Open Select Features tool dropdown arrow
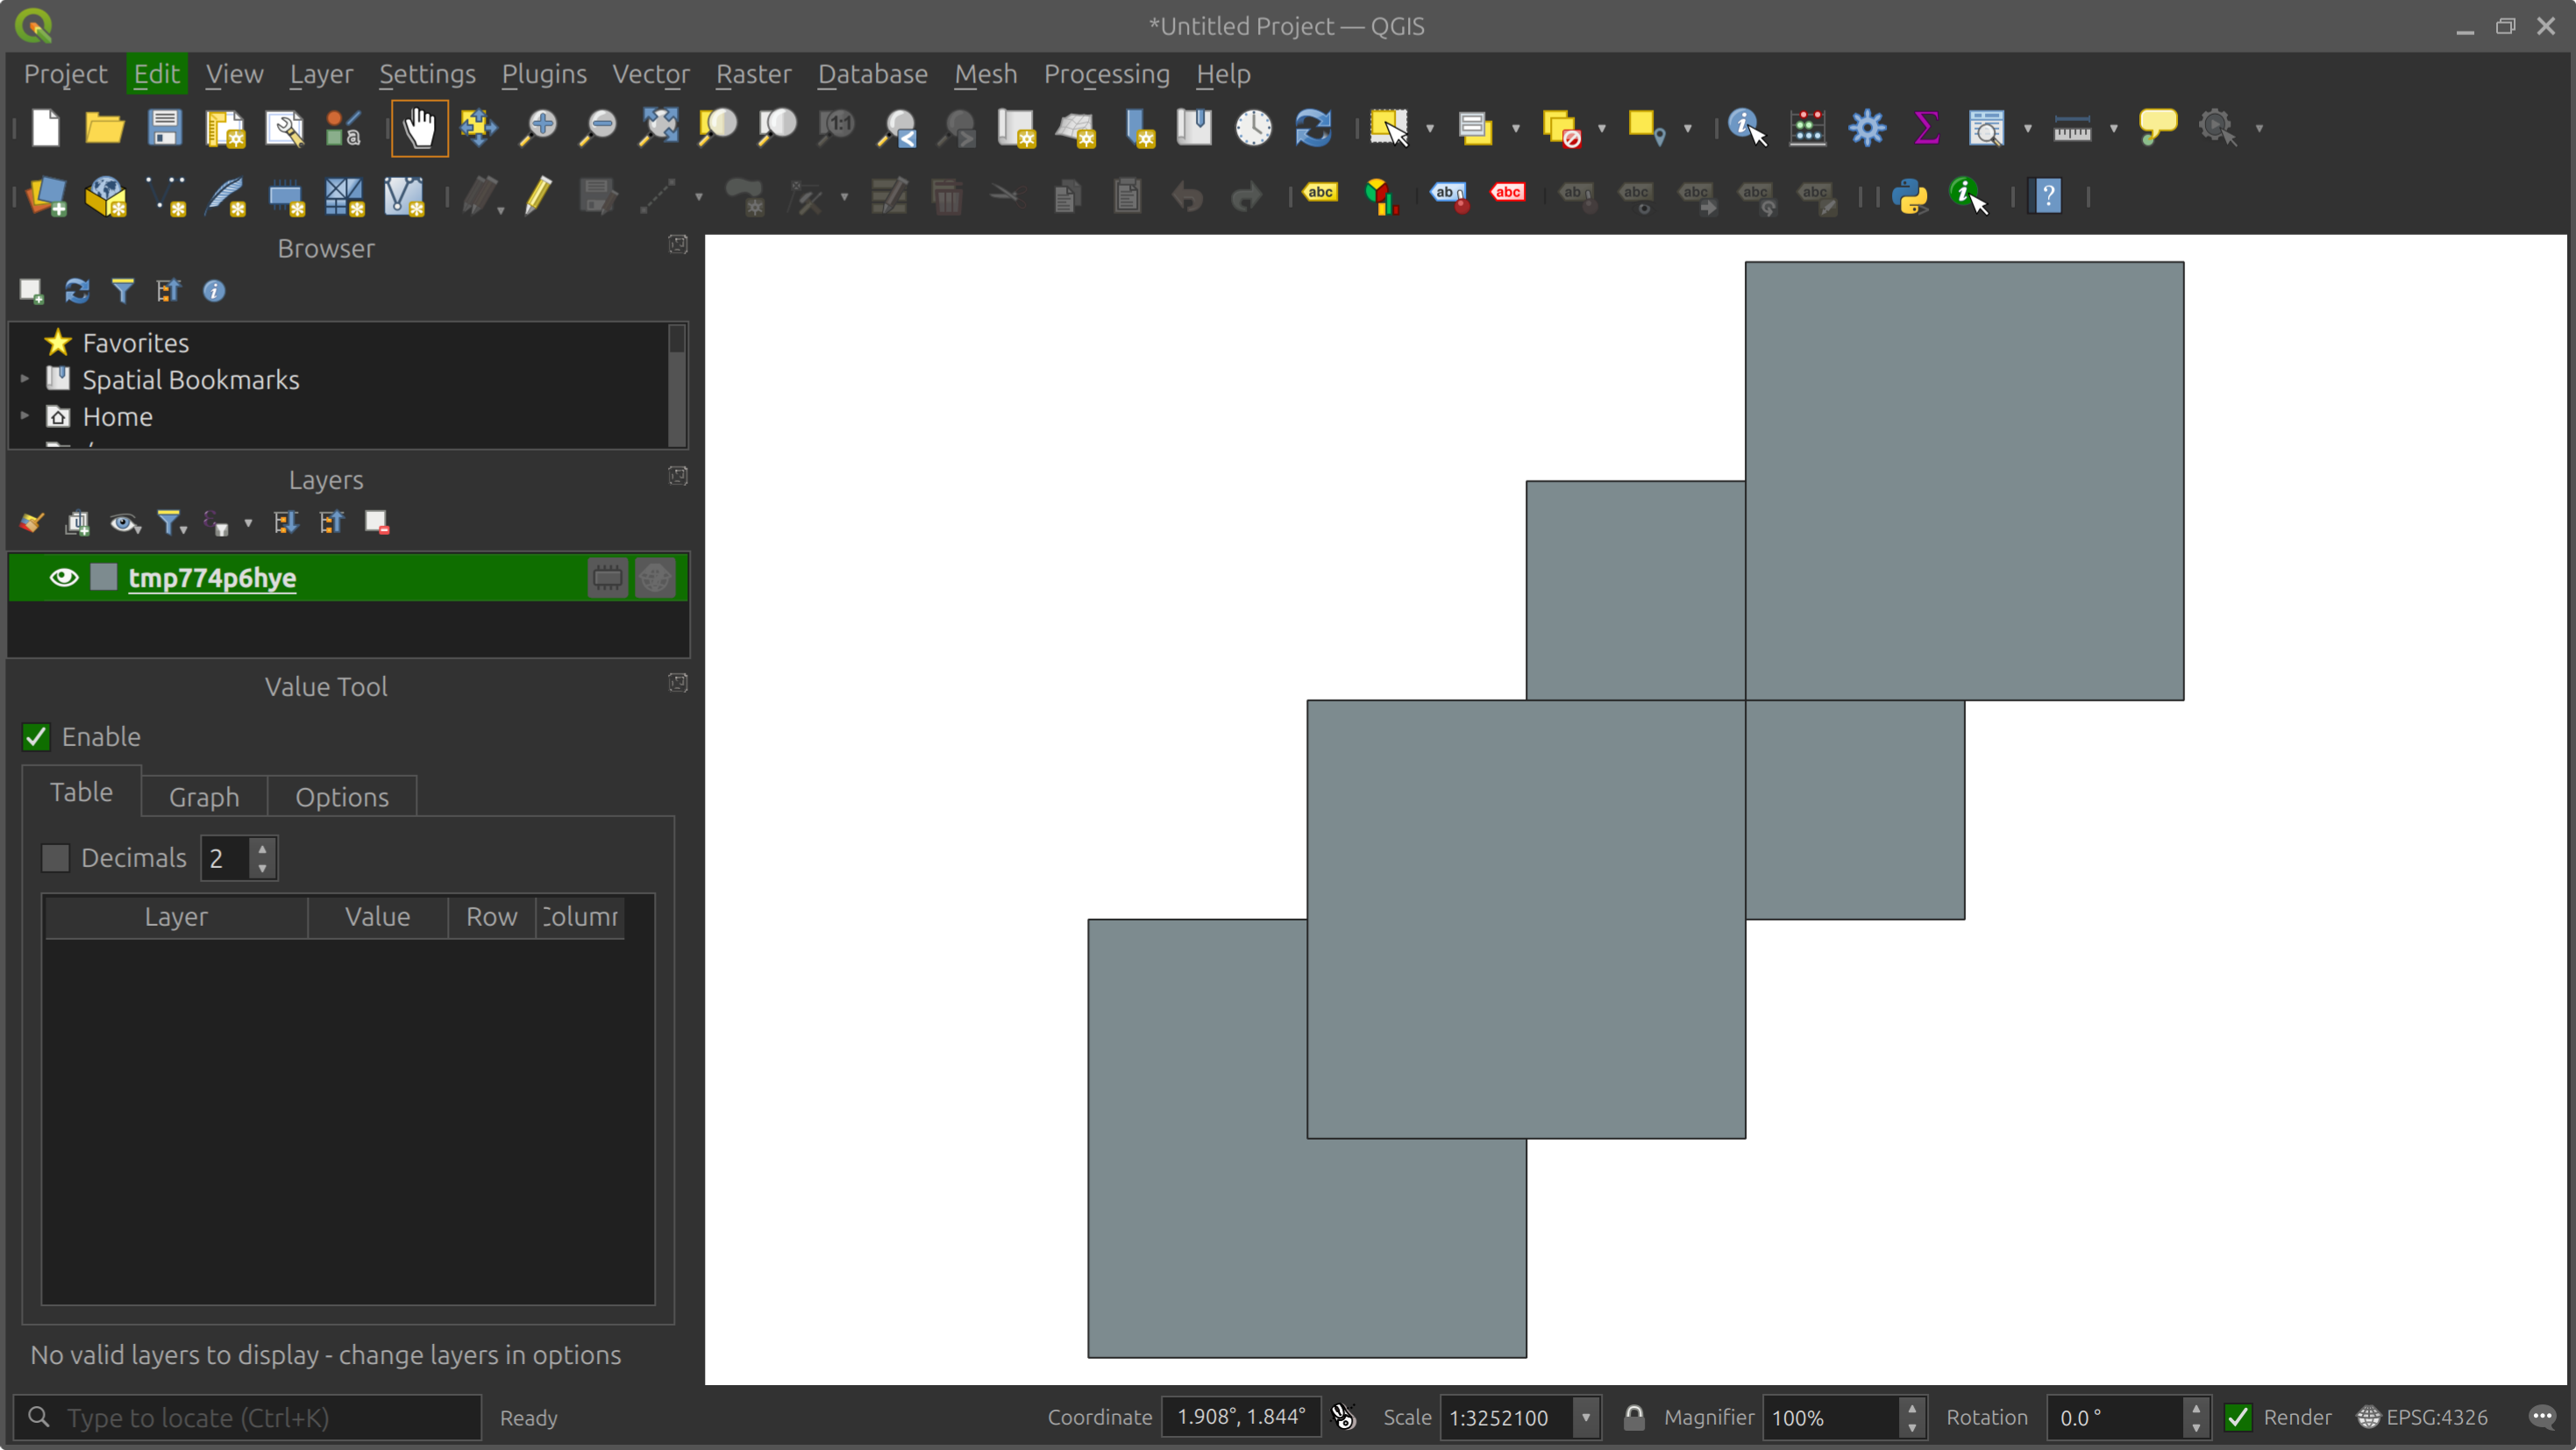The image size is (2576, 1450). pyautogui.click(x=1429, y=128)
